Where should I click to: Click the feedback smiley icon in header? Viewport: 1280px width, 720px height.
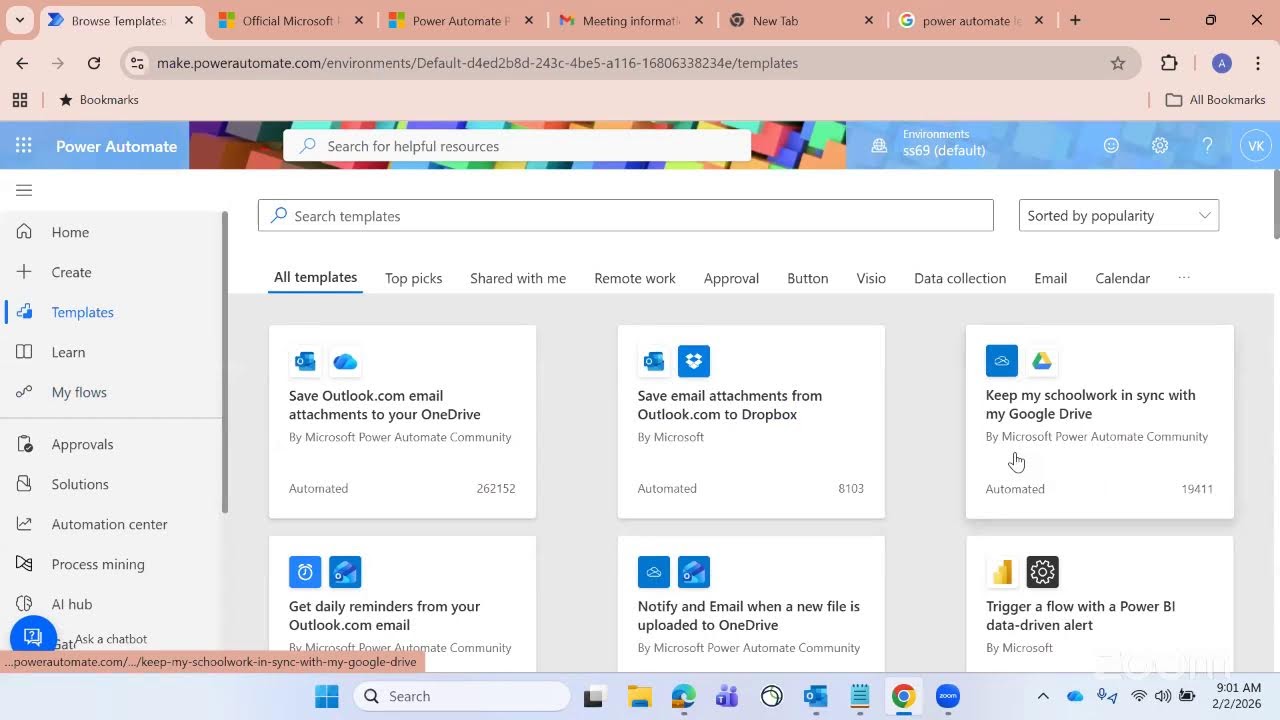click(x=1111, y=146)
